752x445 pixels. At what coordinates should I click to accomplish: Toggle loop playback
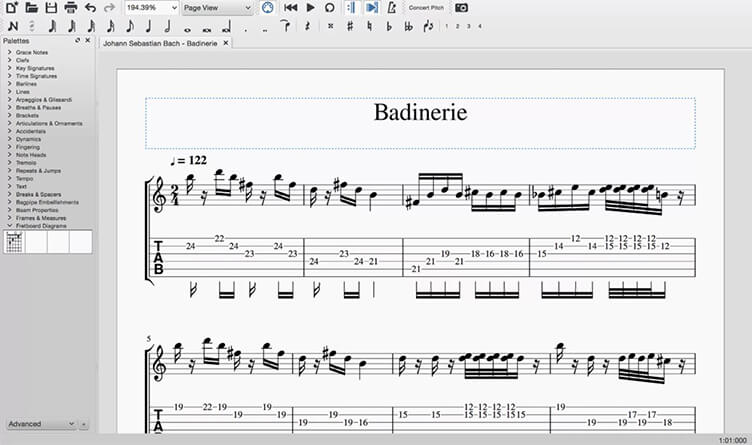tap(329, 8)
